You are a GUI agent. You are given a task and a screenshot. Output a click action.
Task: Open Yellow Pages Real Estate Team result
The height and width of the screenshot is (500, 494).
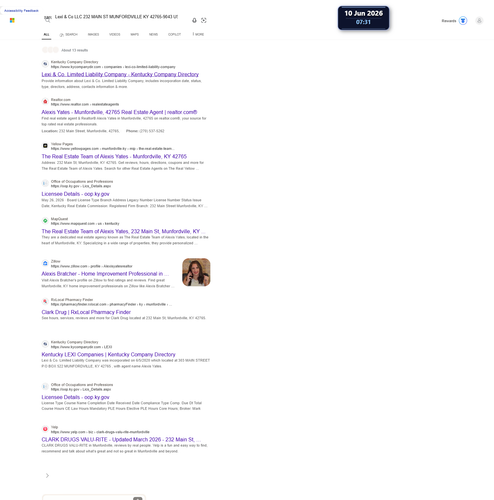(114, 156)
